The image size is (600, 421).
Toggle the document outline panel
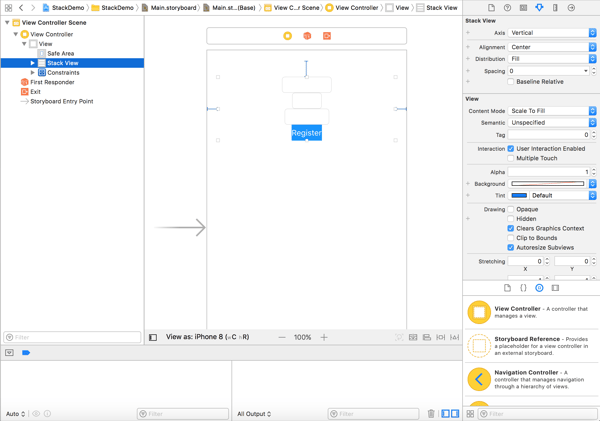coord(153,337)
